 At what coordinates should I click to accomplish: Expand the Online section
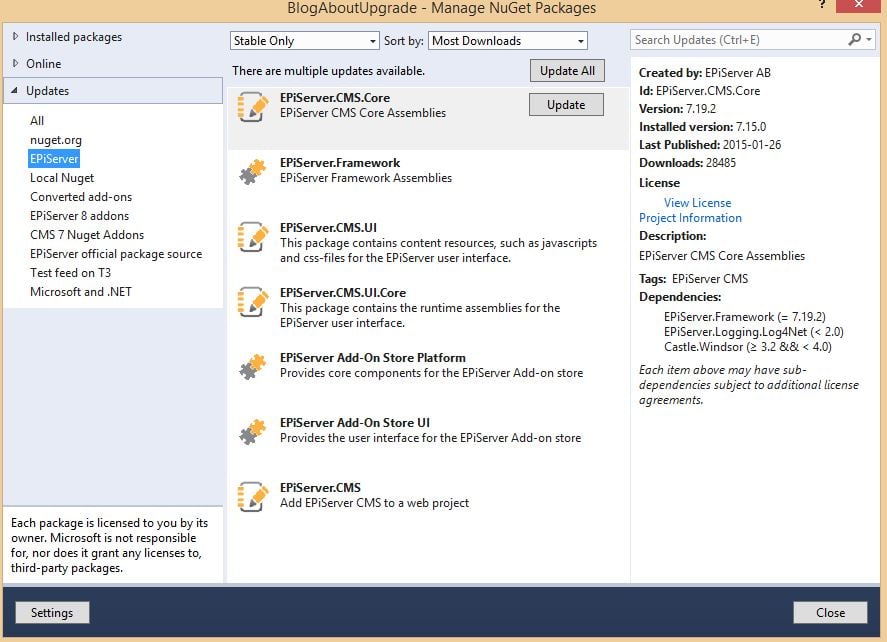tap(14, 63)
